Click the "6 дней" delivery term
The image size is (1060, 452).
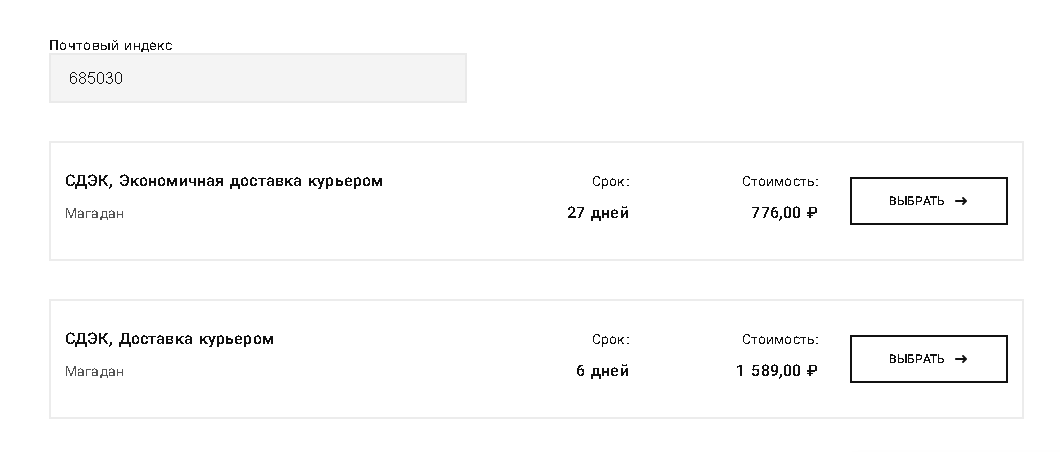pyautogui.click(x=603, y=371)
